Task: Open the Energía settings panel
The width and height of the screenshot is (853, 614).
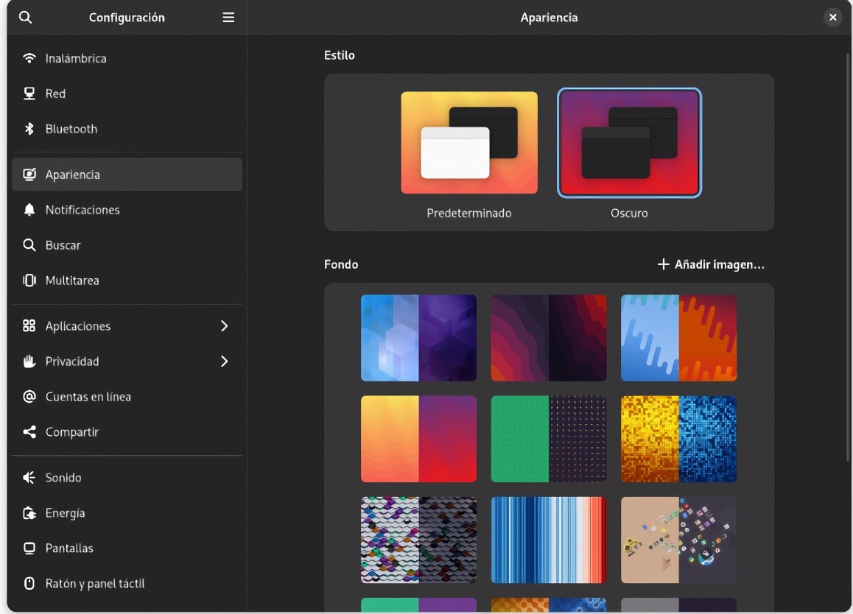Action: click(127, 513)
